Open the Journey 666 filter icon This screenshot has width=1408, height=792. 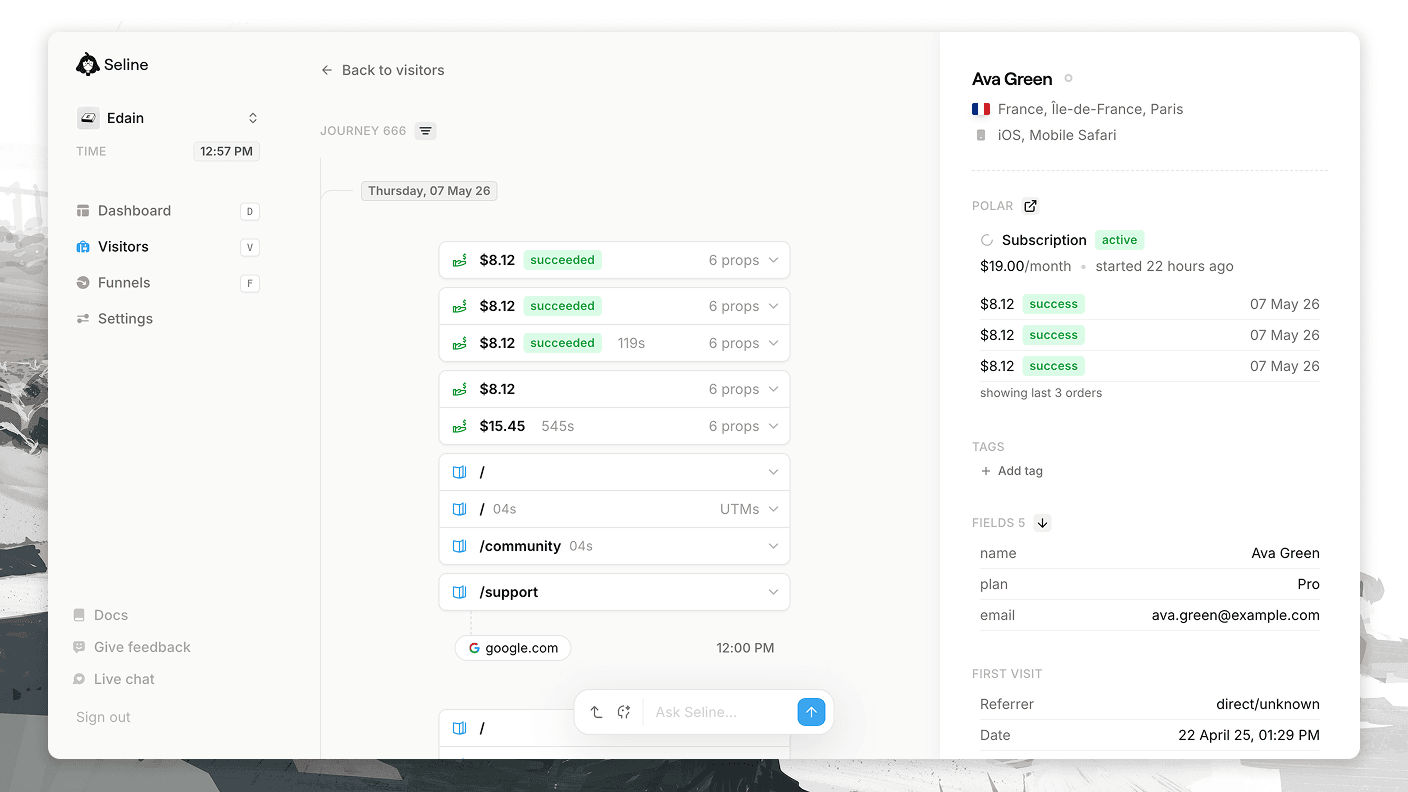[x=426, y=131]
